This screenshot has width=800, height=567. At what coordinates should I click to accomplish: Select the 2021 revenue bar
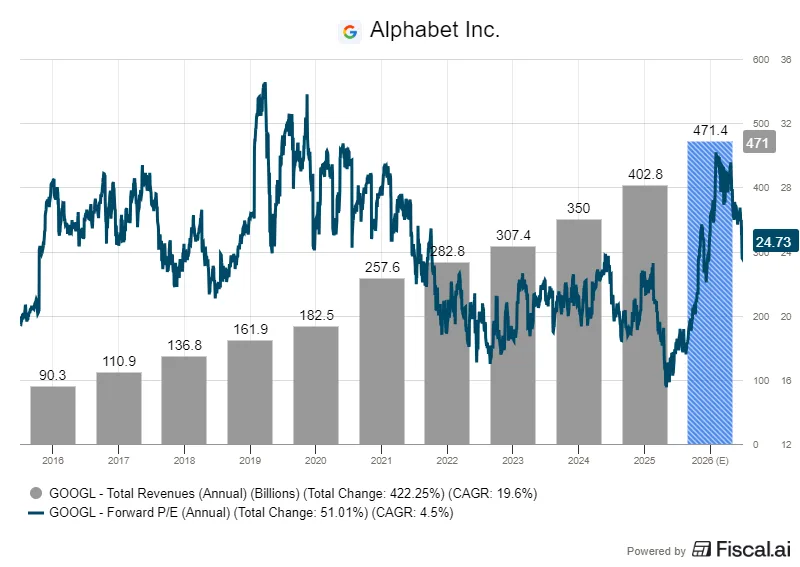(381, 361)
